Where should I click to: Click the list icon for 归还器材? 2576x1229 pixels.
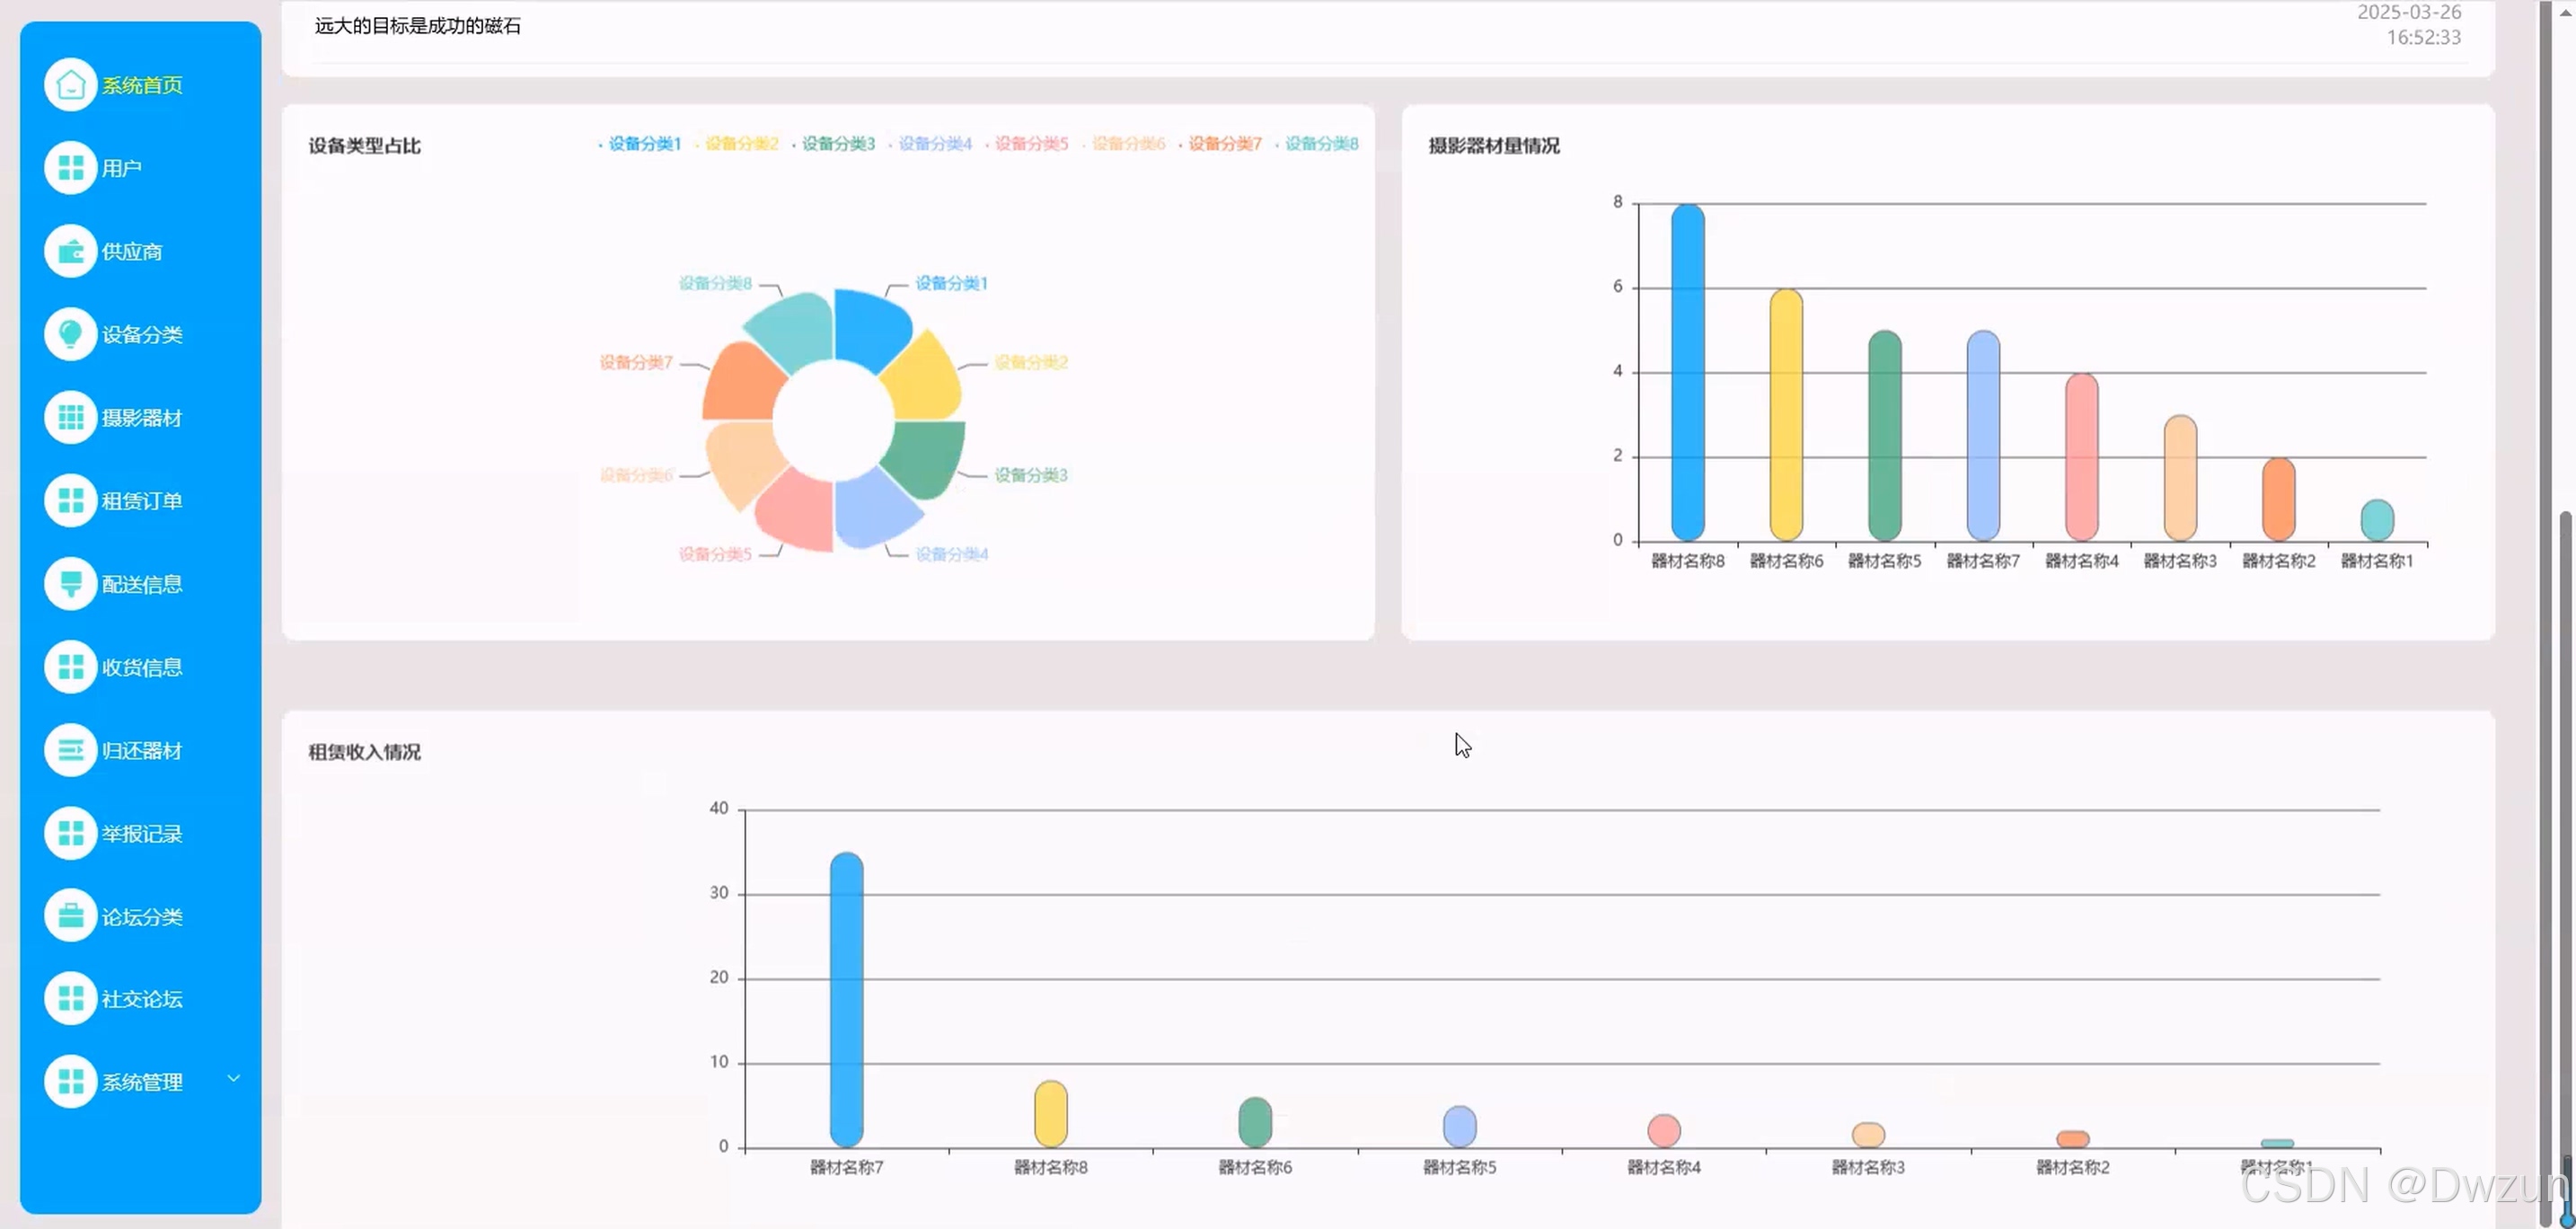point(70,750)
